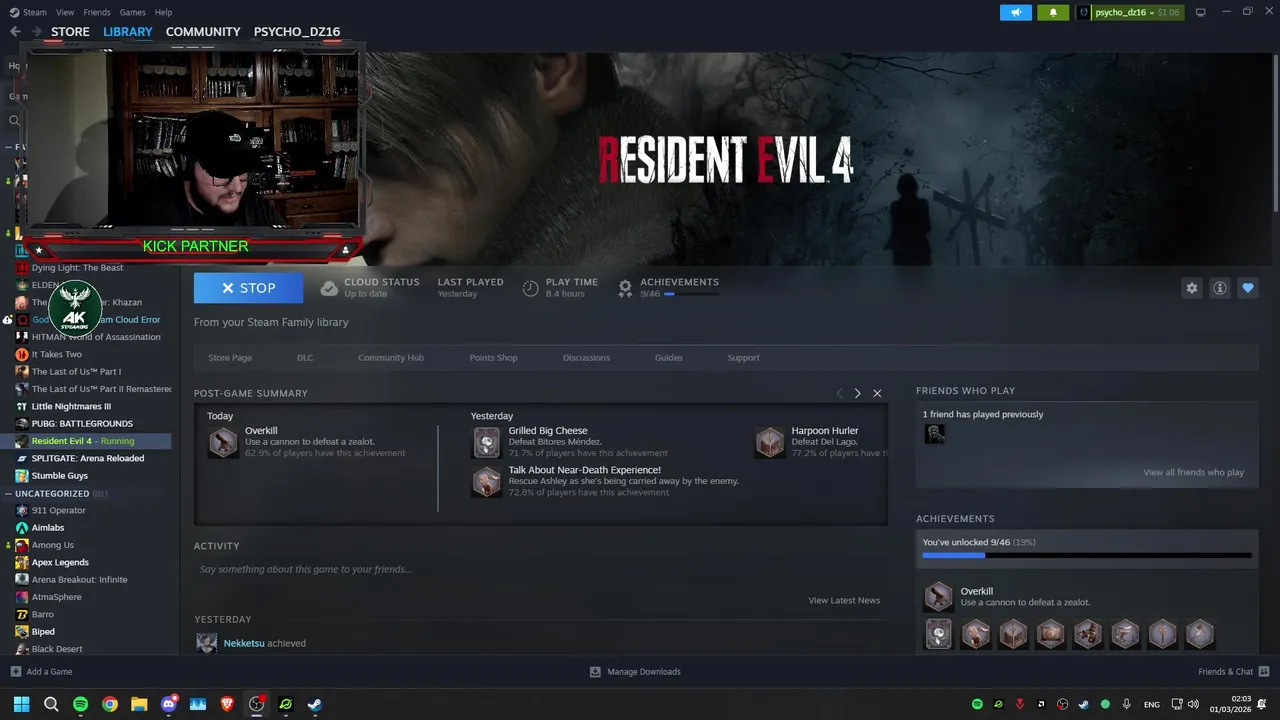This screenshot has height=720, width=1280.
Task: Select PUBG: BATTLEGROUNDS in library
Action: tap(82, 423)
